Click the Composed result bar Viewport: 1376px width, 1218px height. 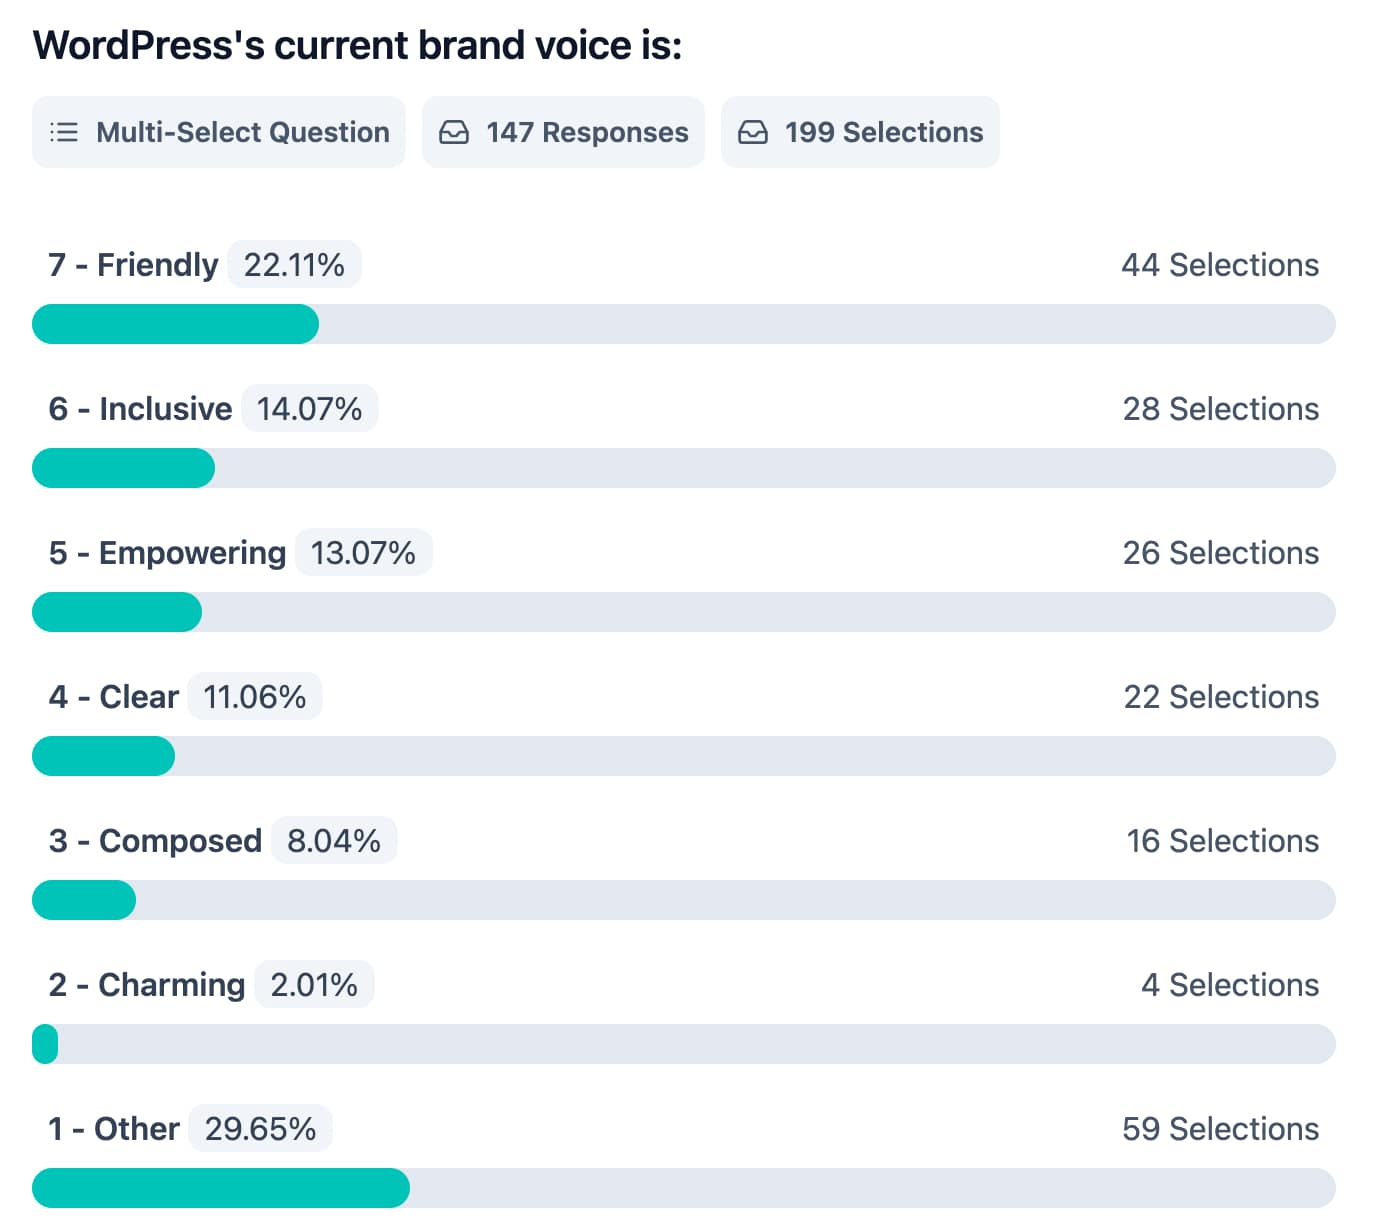pos(684,900)
